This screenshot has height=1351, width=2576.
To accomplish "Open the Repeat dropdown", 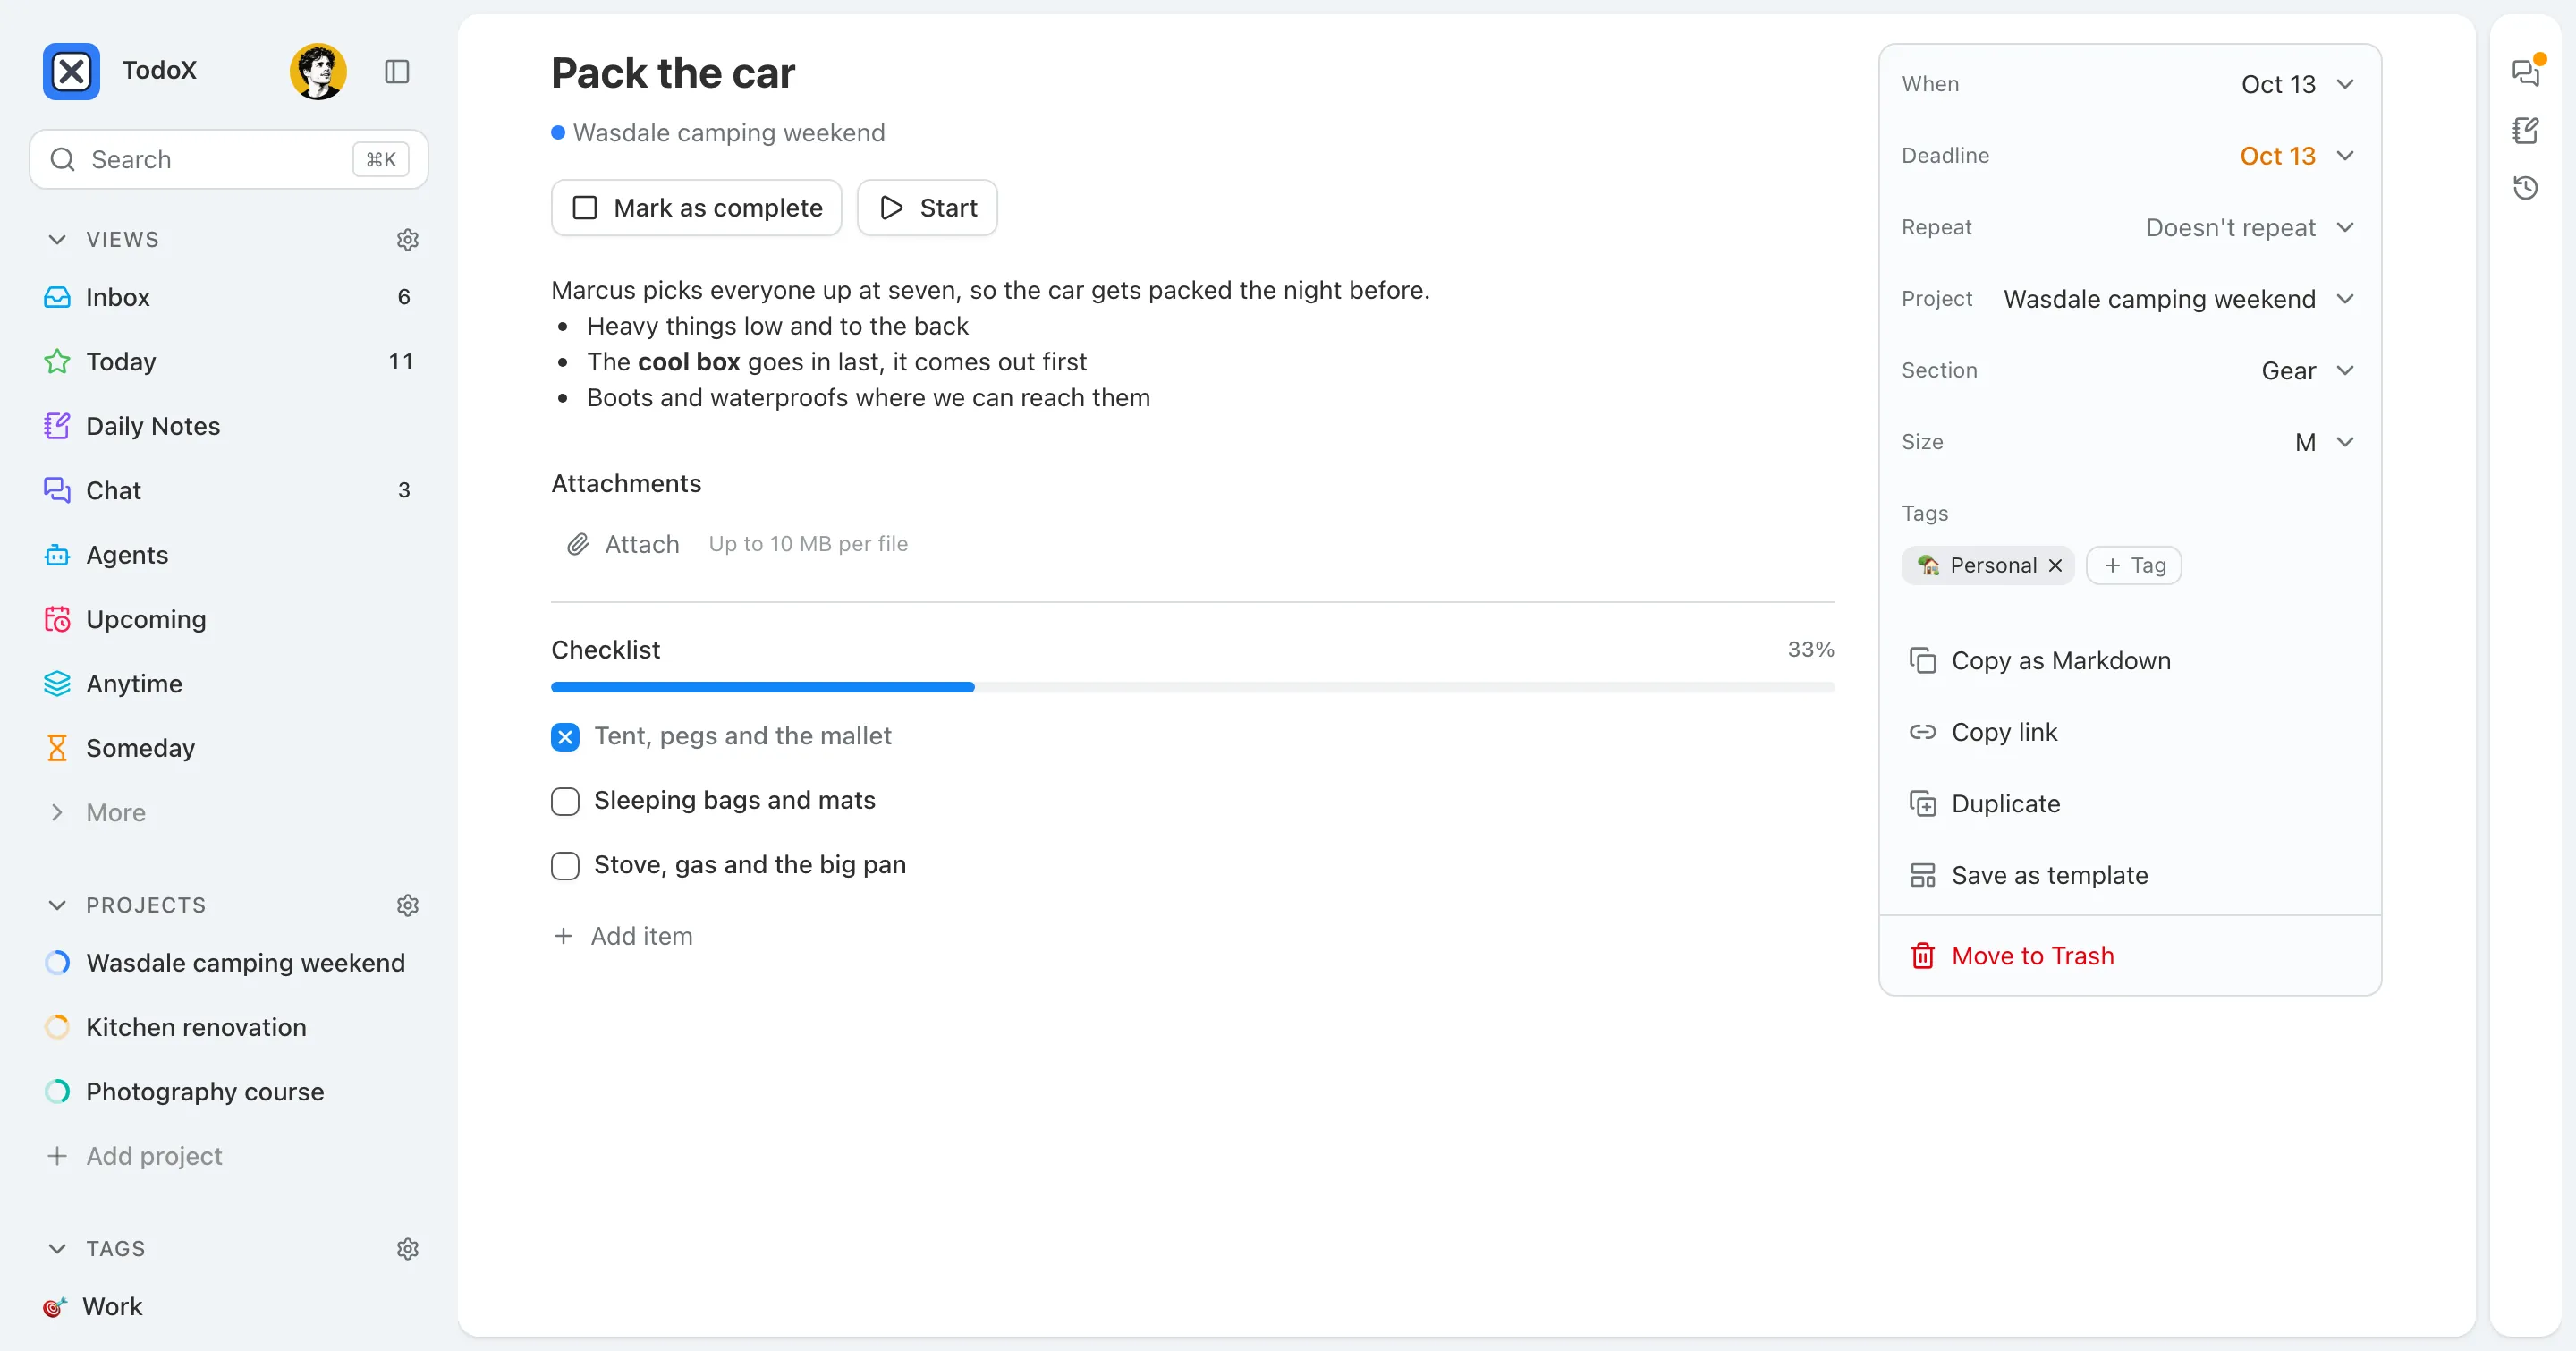I will (2250, 228).
